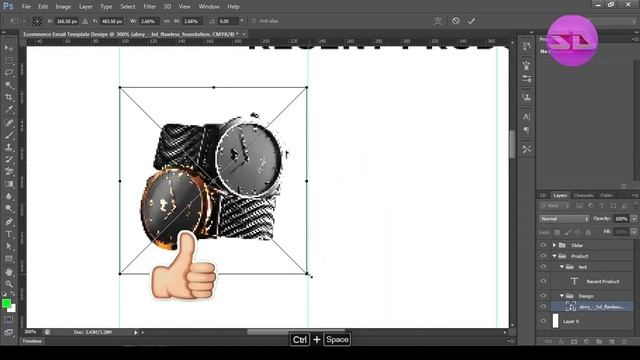The image size is (640, 360).
Task: Open the Layer menu
Action: (86, 7)
